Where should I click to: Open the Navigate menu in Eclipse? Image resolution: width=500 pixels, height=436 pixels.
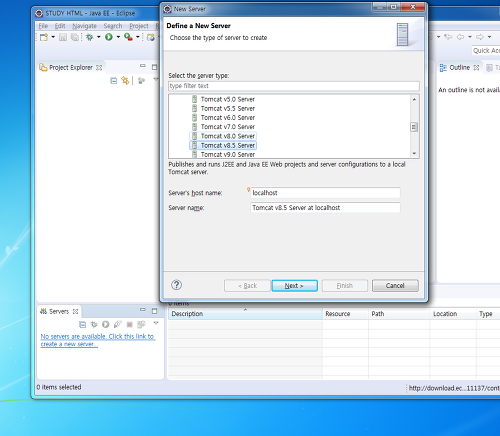click(84, 26)
